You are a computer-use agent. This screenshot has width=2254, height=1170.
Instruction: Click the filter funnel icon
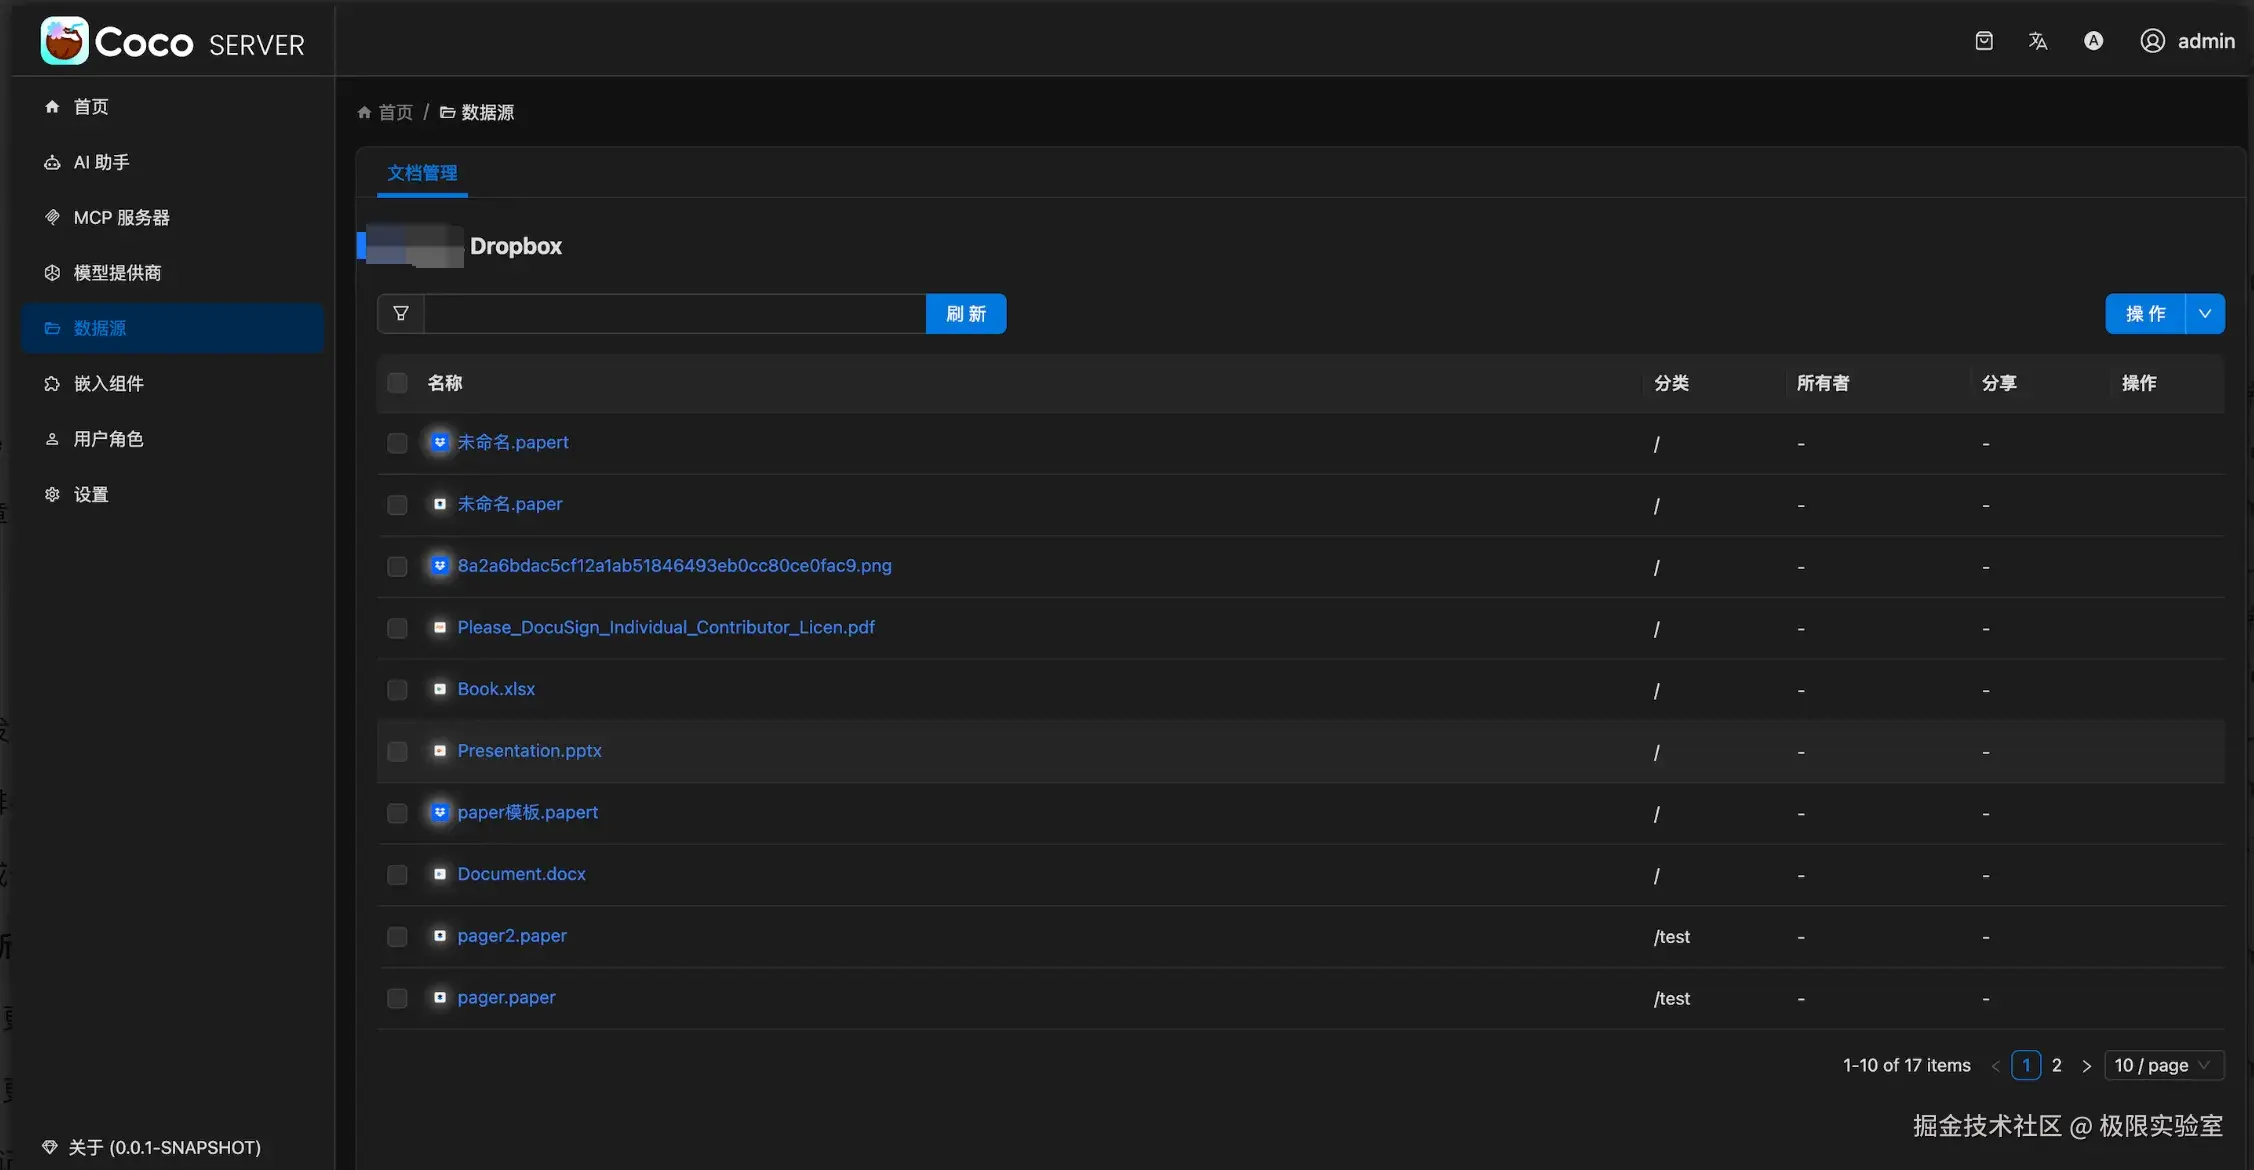pyautogui.click(x=401, y=314)
